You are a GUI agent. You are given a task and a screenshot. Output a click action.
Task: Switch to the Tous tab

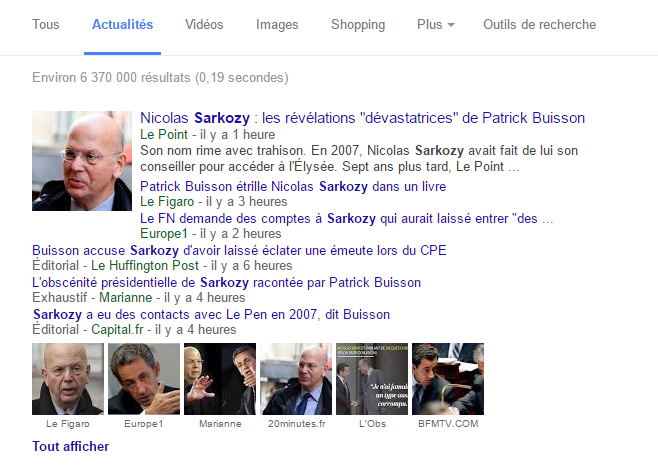(46, 24)
